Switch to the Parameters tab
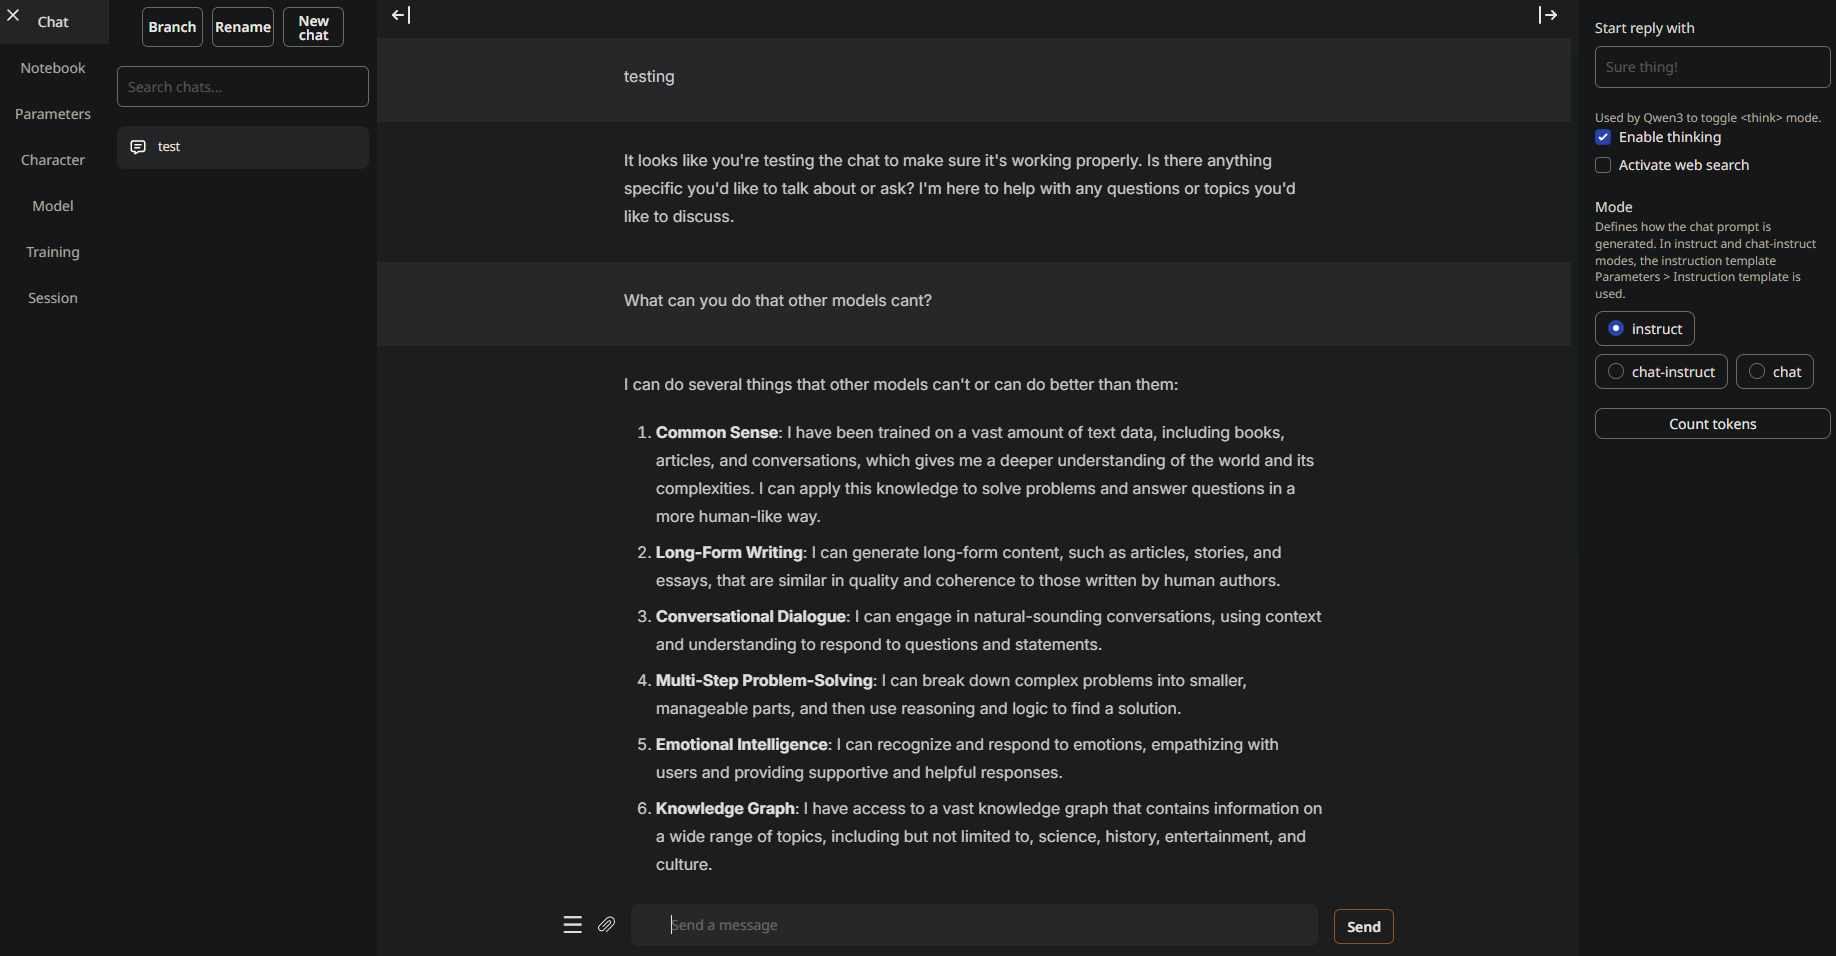Screen dimensions: 1836x956 (x=53, y=114)
